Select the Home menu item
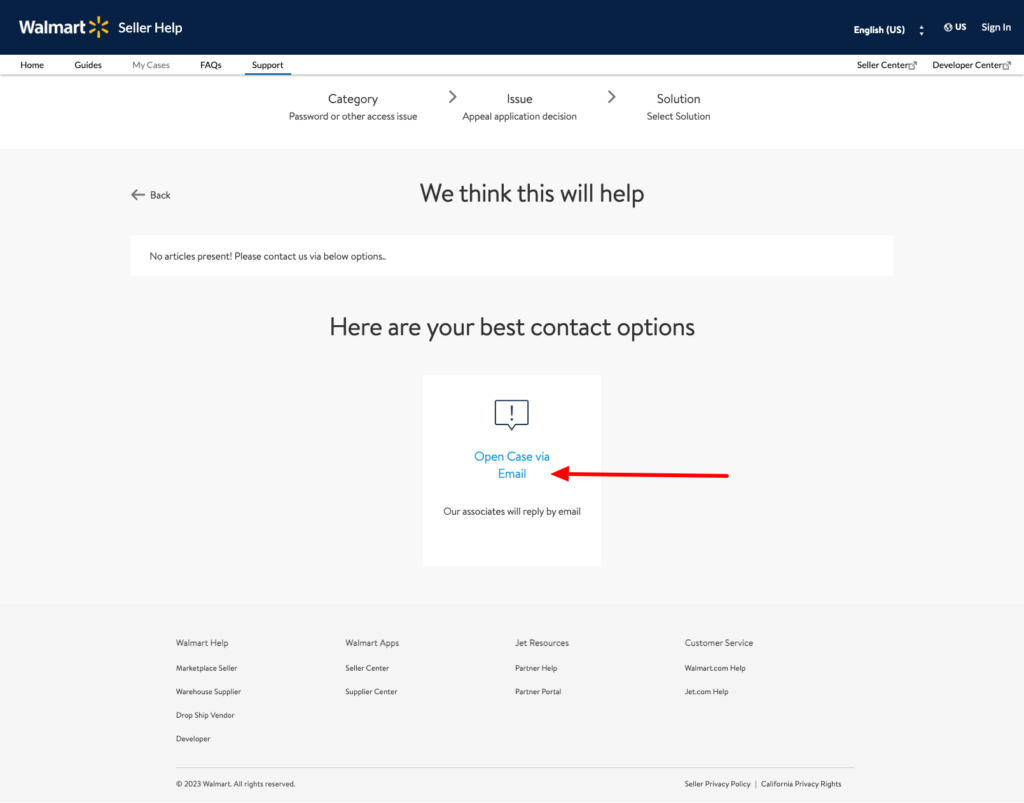 coord(32,64)
